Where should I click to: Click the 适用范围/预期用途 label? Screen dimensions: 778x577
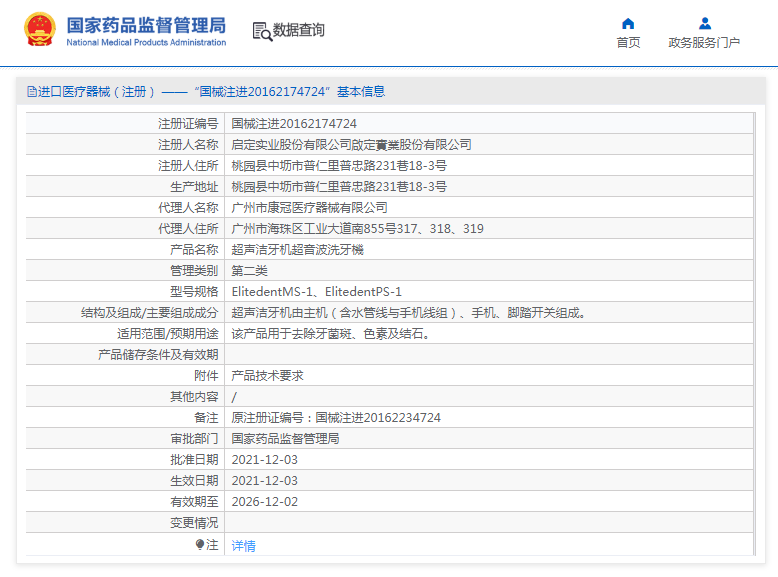pos(168,334)
